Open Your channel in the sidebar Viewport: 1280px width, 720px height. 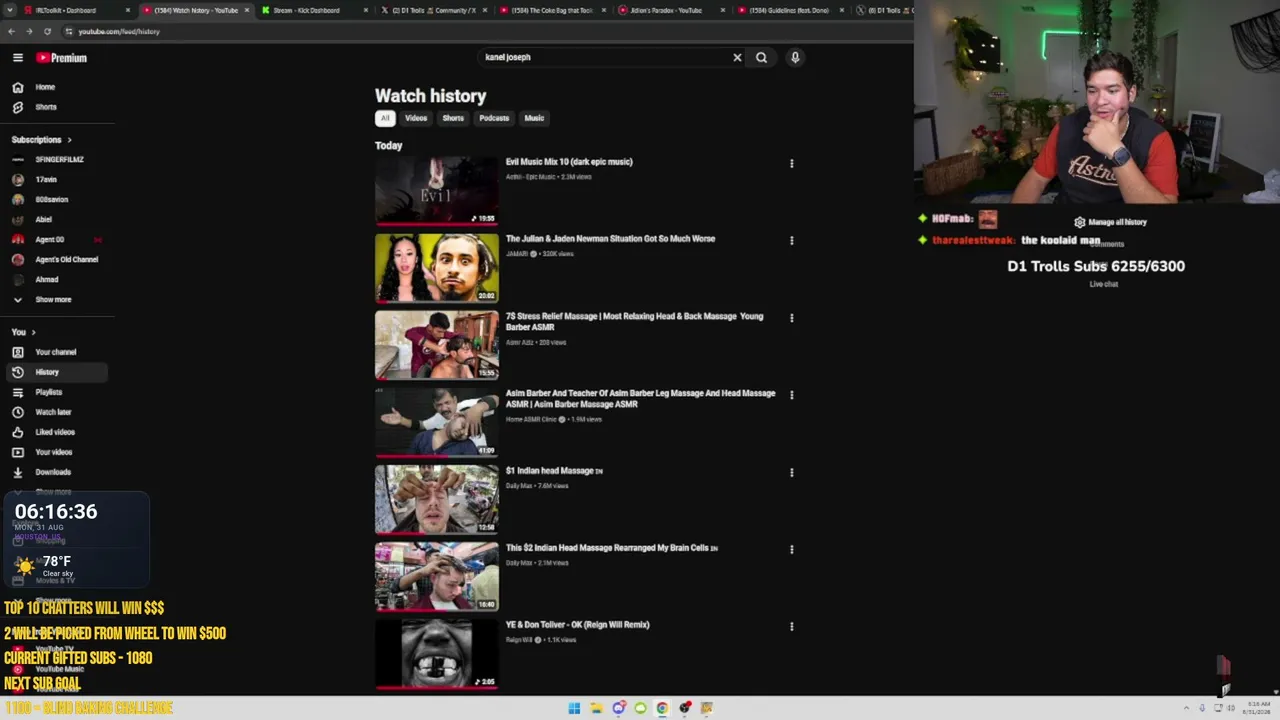tap(58, 352)
